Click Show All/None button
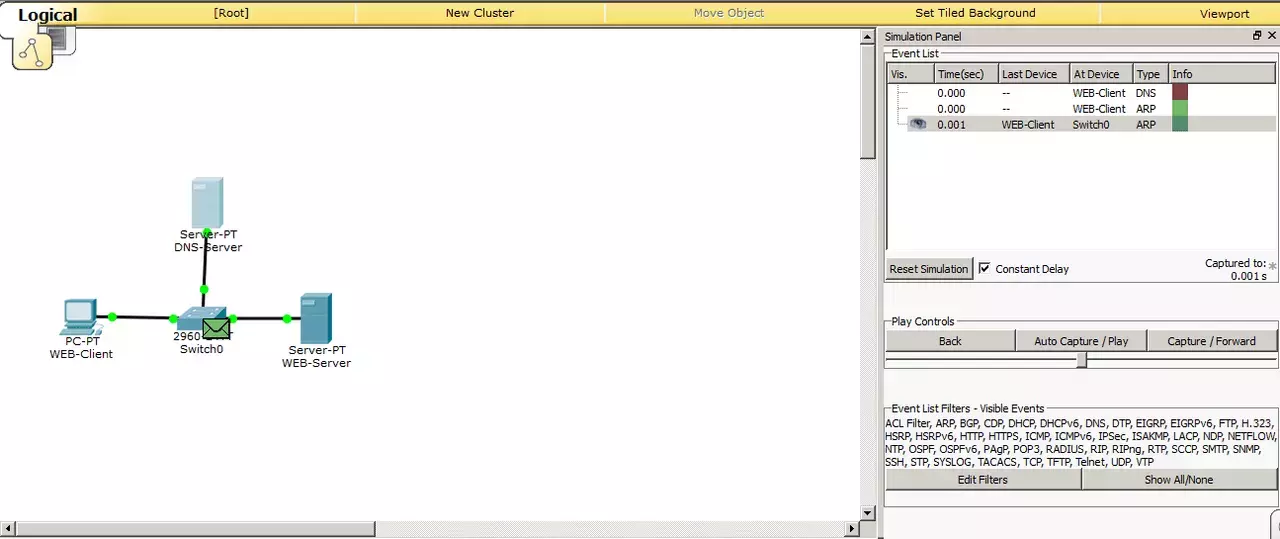Screen dimensions: 1280x539 [1179, 480]
